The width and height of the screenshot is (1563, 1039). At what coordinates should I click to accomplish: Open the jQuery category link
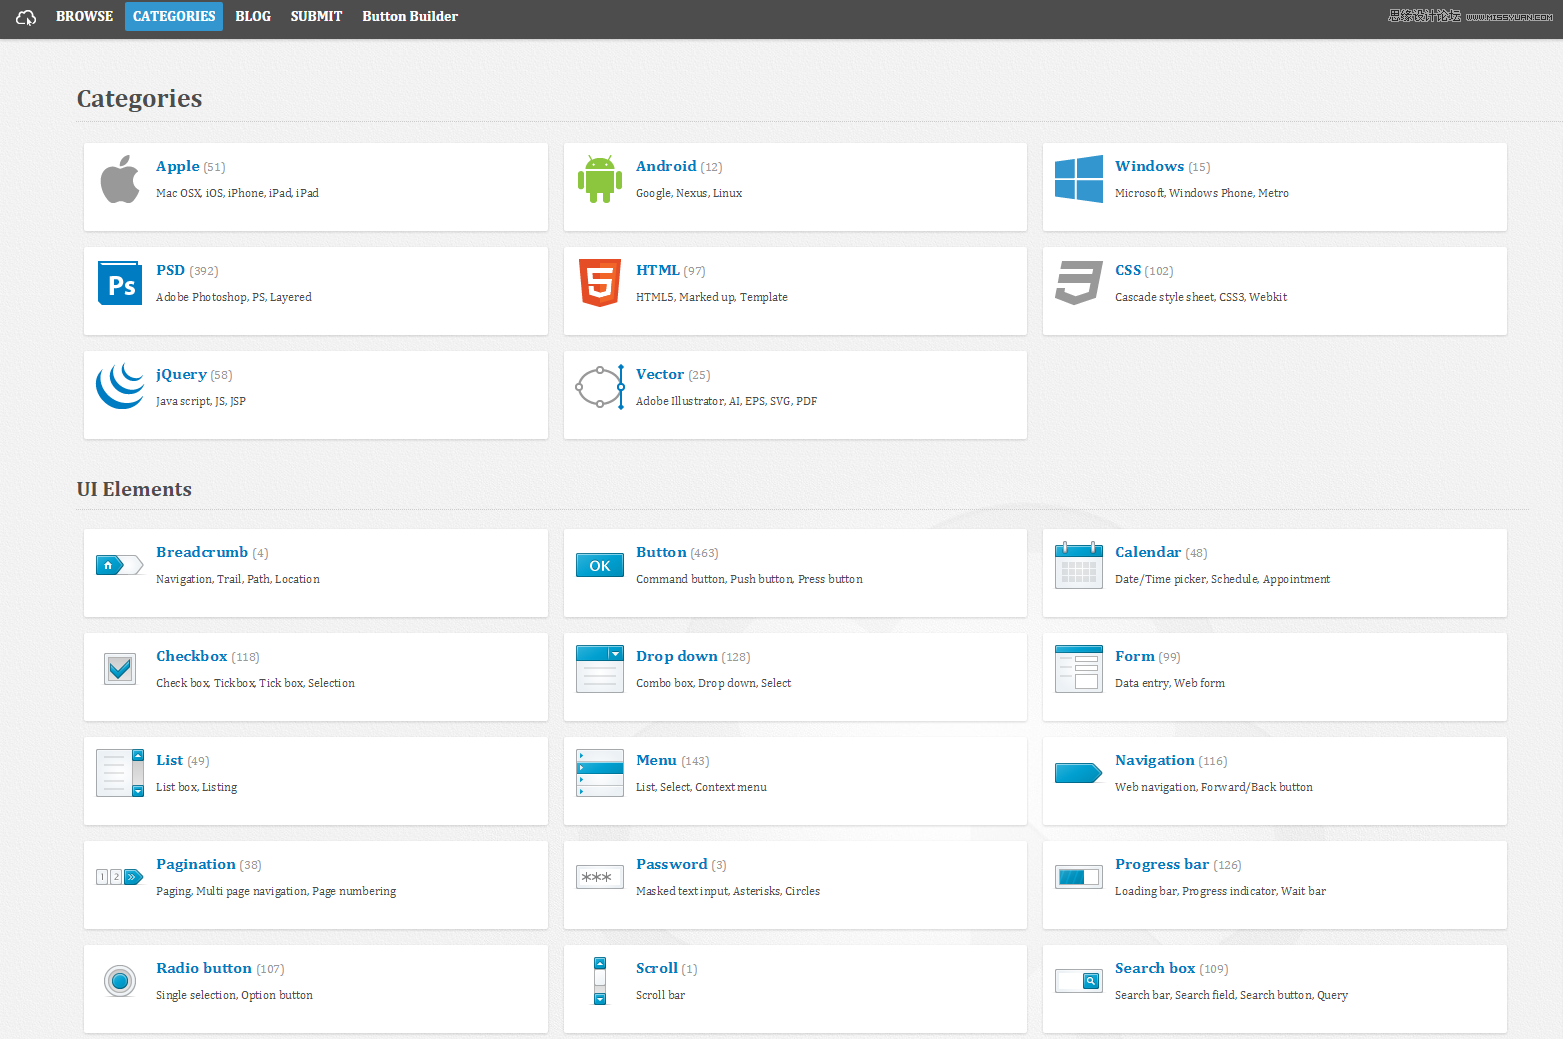tap(181, 375)
